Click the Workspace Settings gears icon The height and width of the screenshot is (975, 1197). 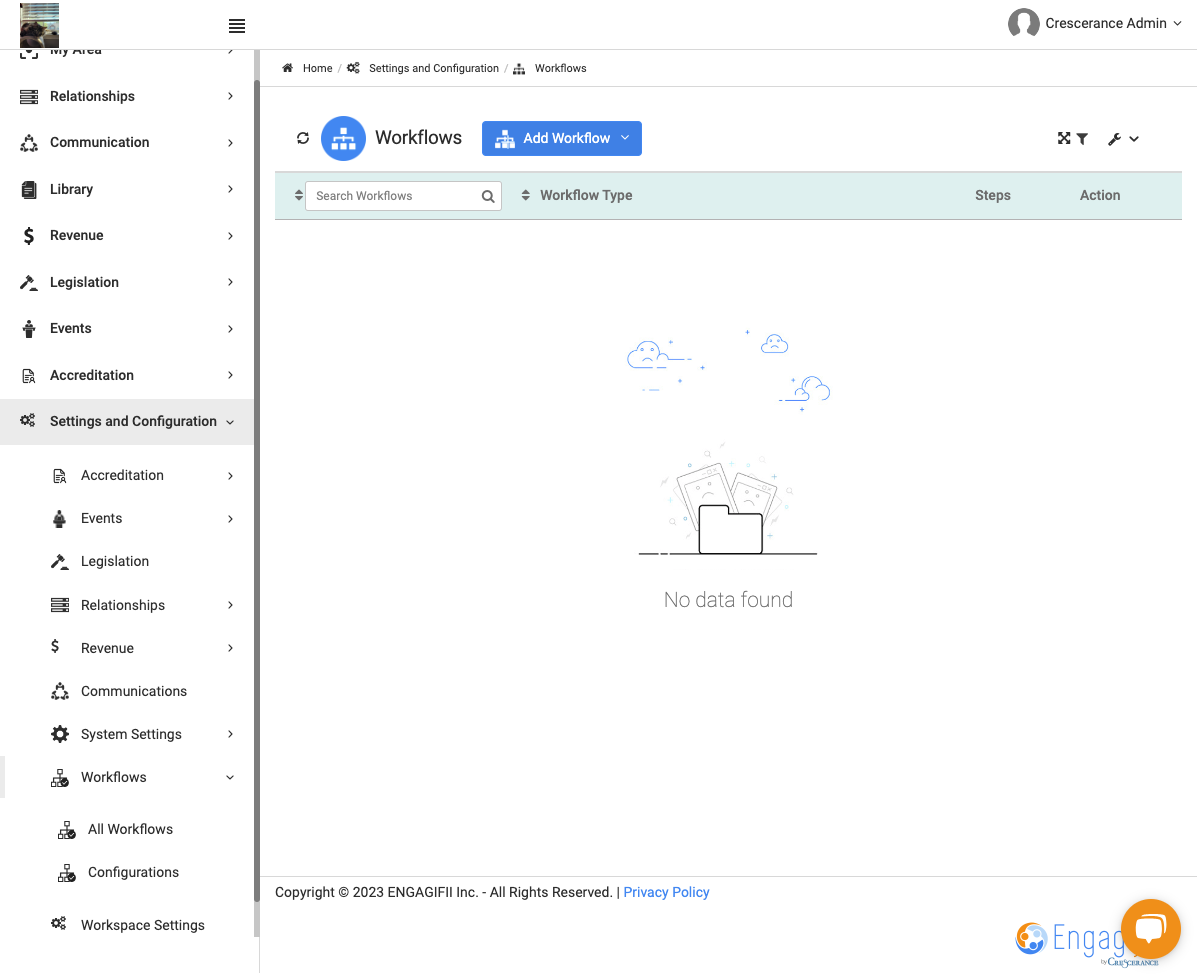point(59,924)
